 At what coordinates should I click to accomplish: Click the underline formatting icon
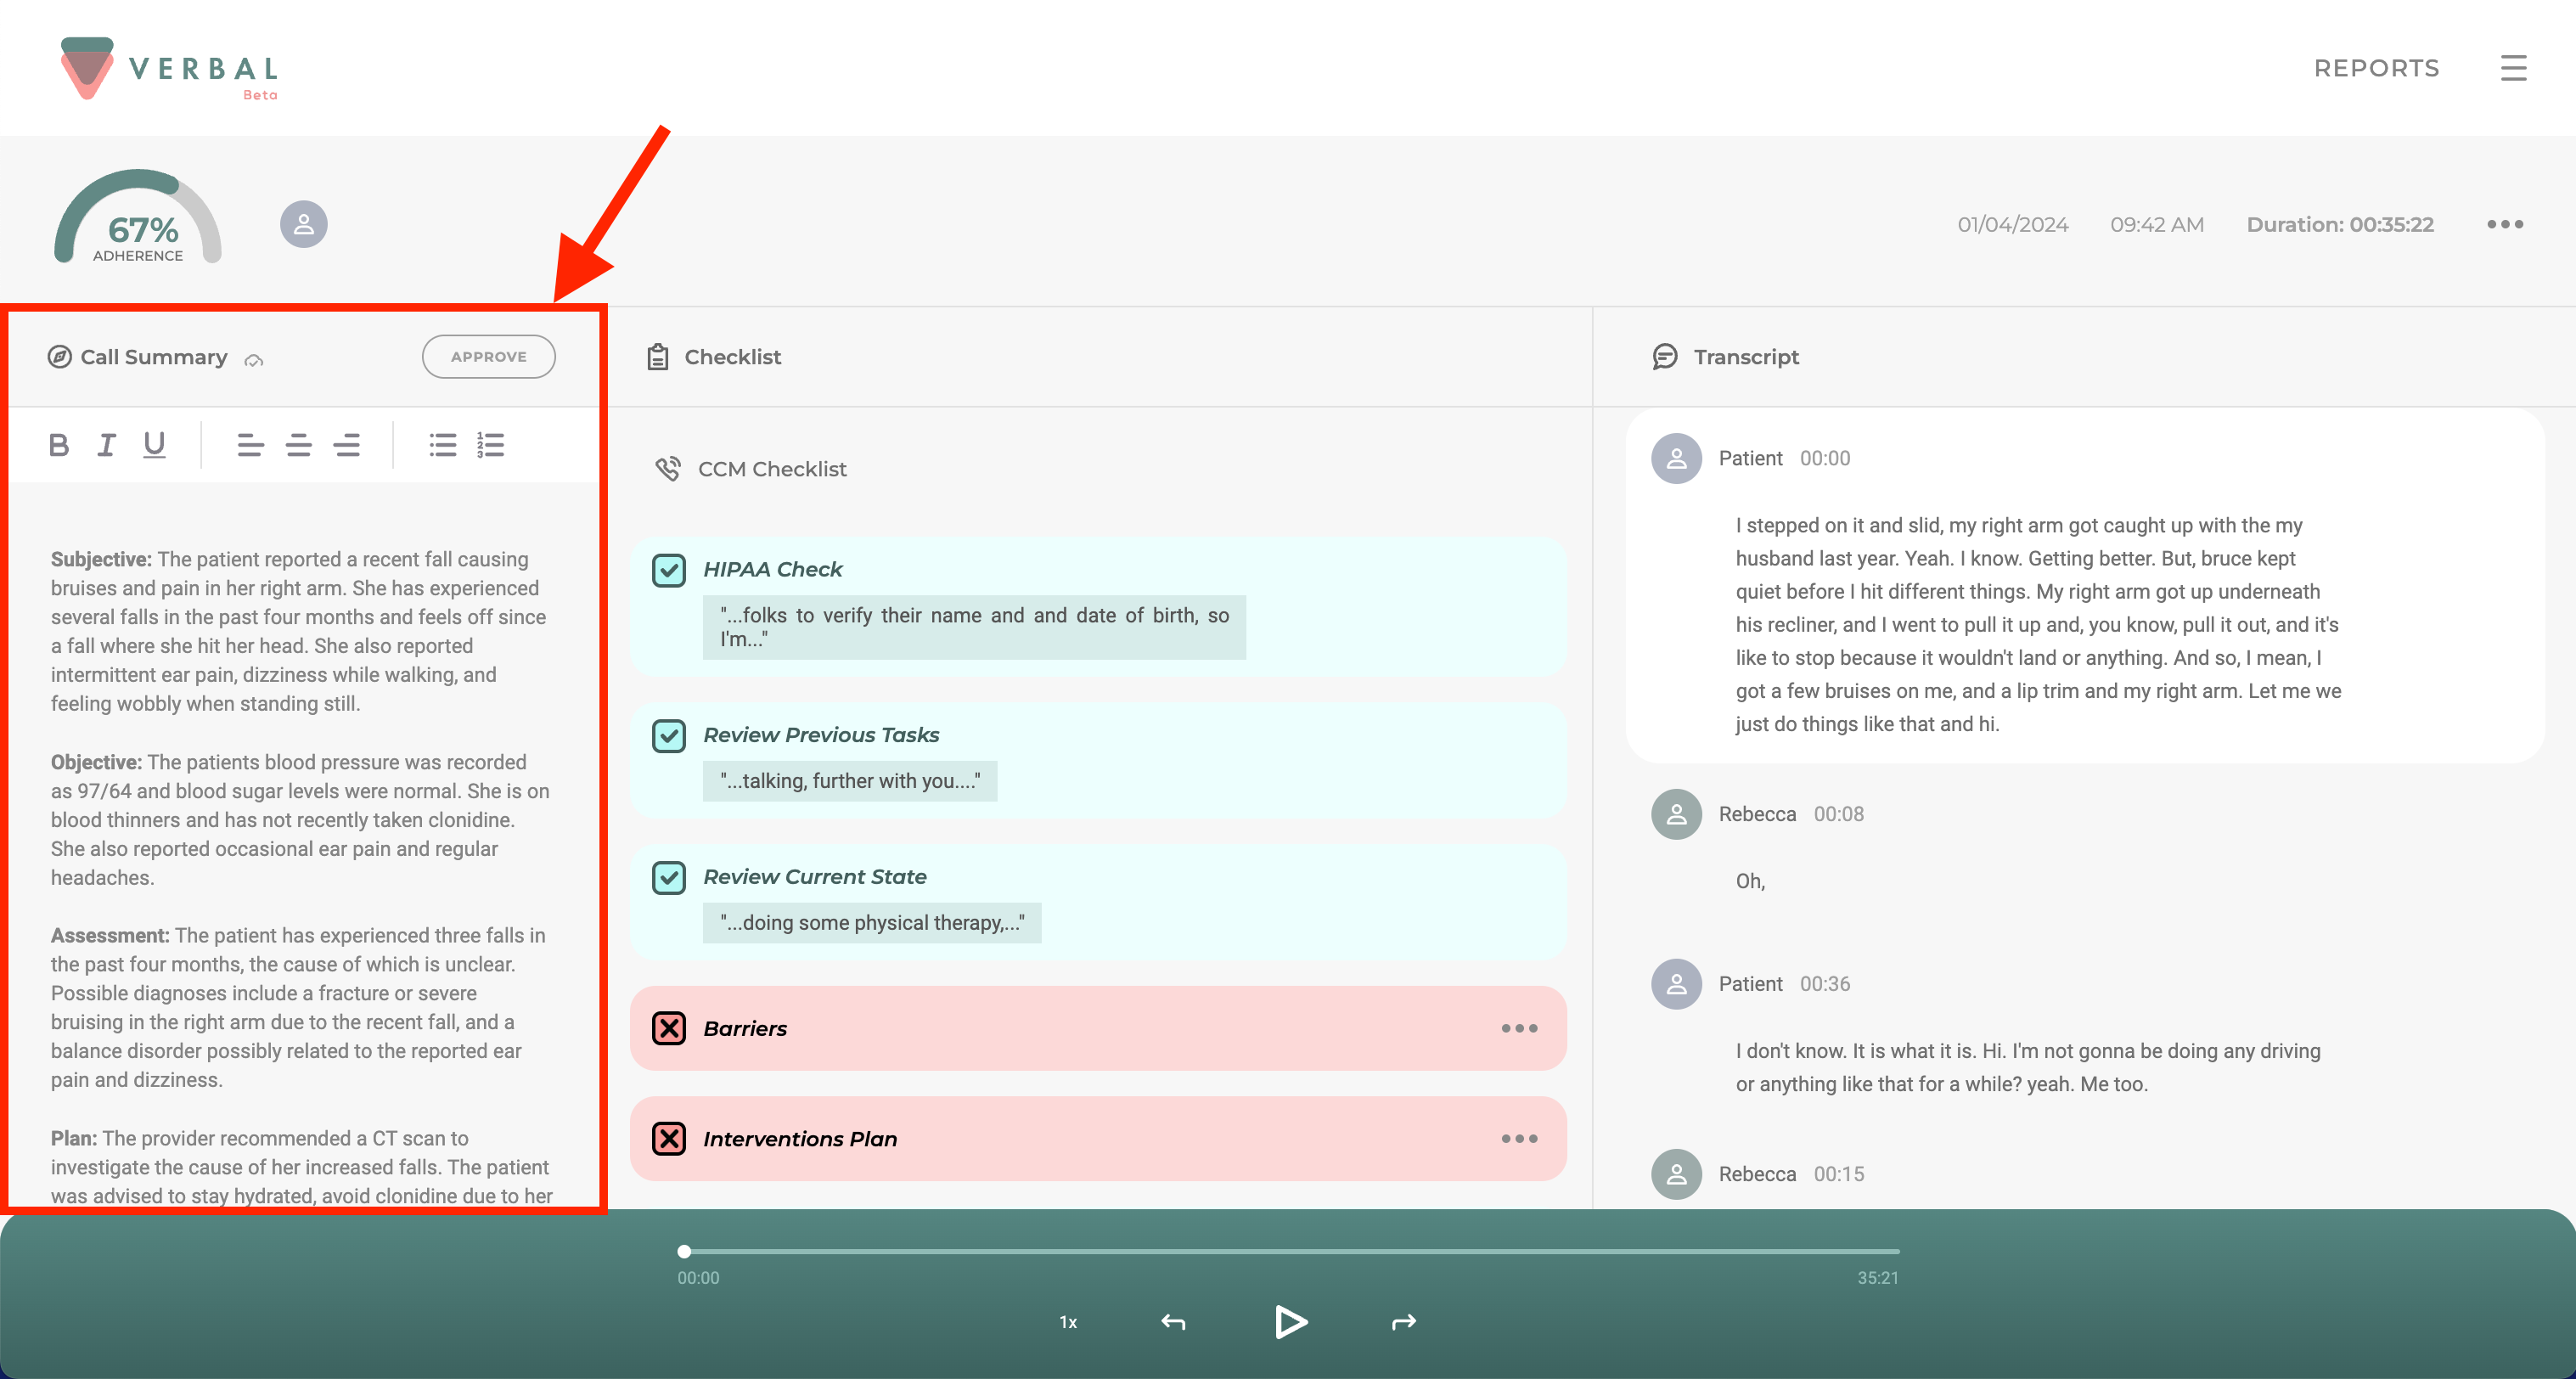tap(154, 445)
